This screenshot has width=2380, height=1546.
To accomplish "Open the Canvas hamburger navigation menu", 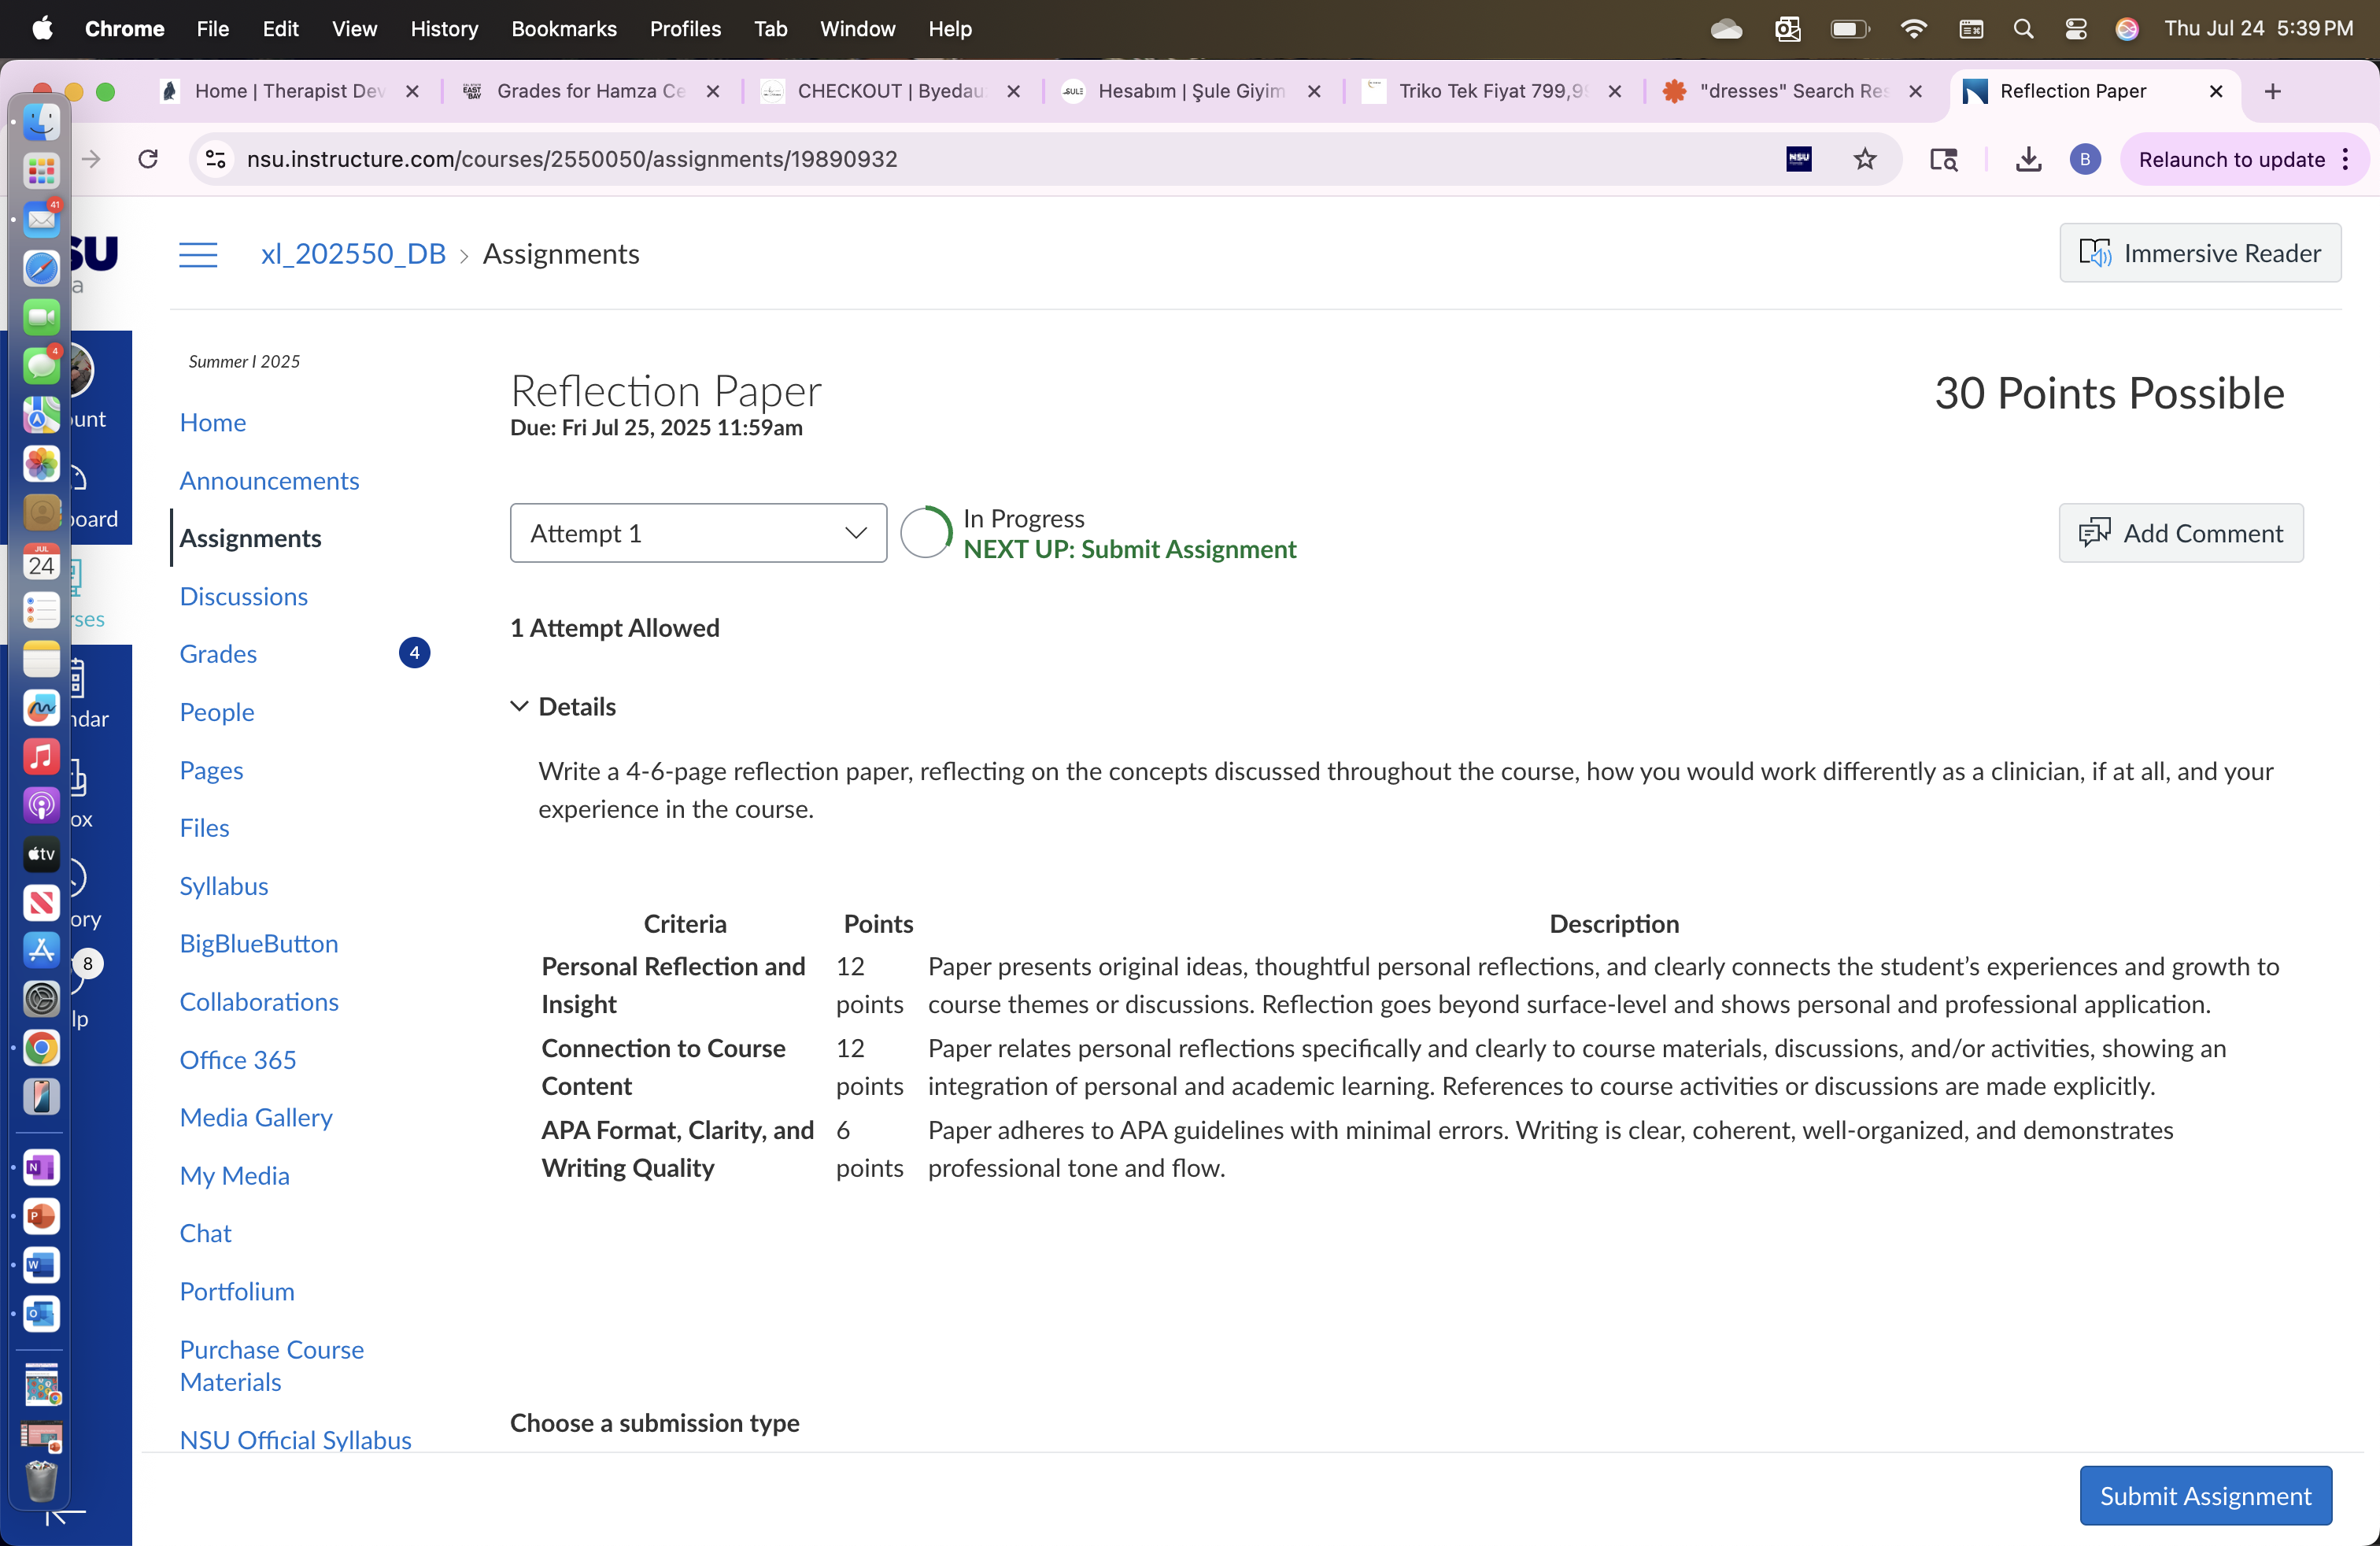I will (x=198, y=255).
